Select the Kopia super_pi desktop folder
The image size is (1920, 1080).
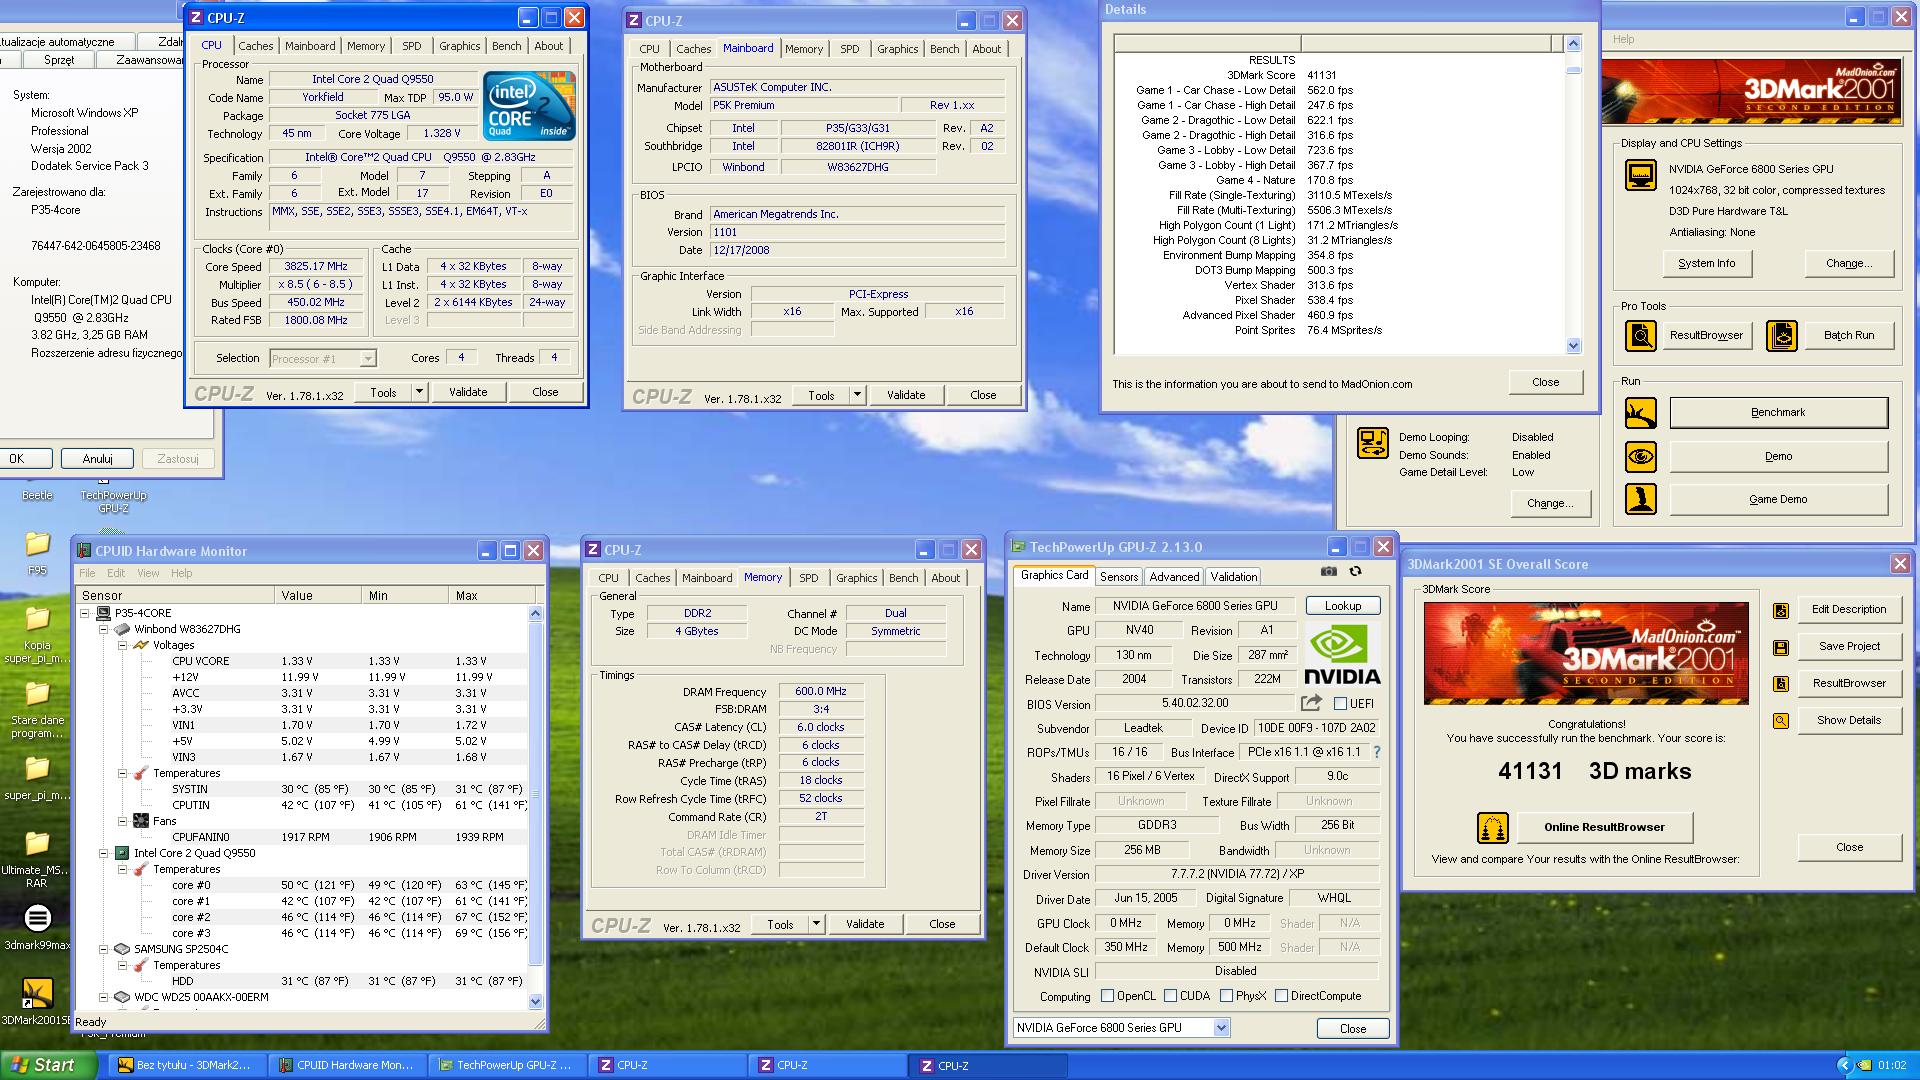point(37,635)
